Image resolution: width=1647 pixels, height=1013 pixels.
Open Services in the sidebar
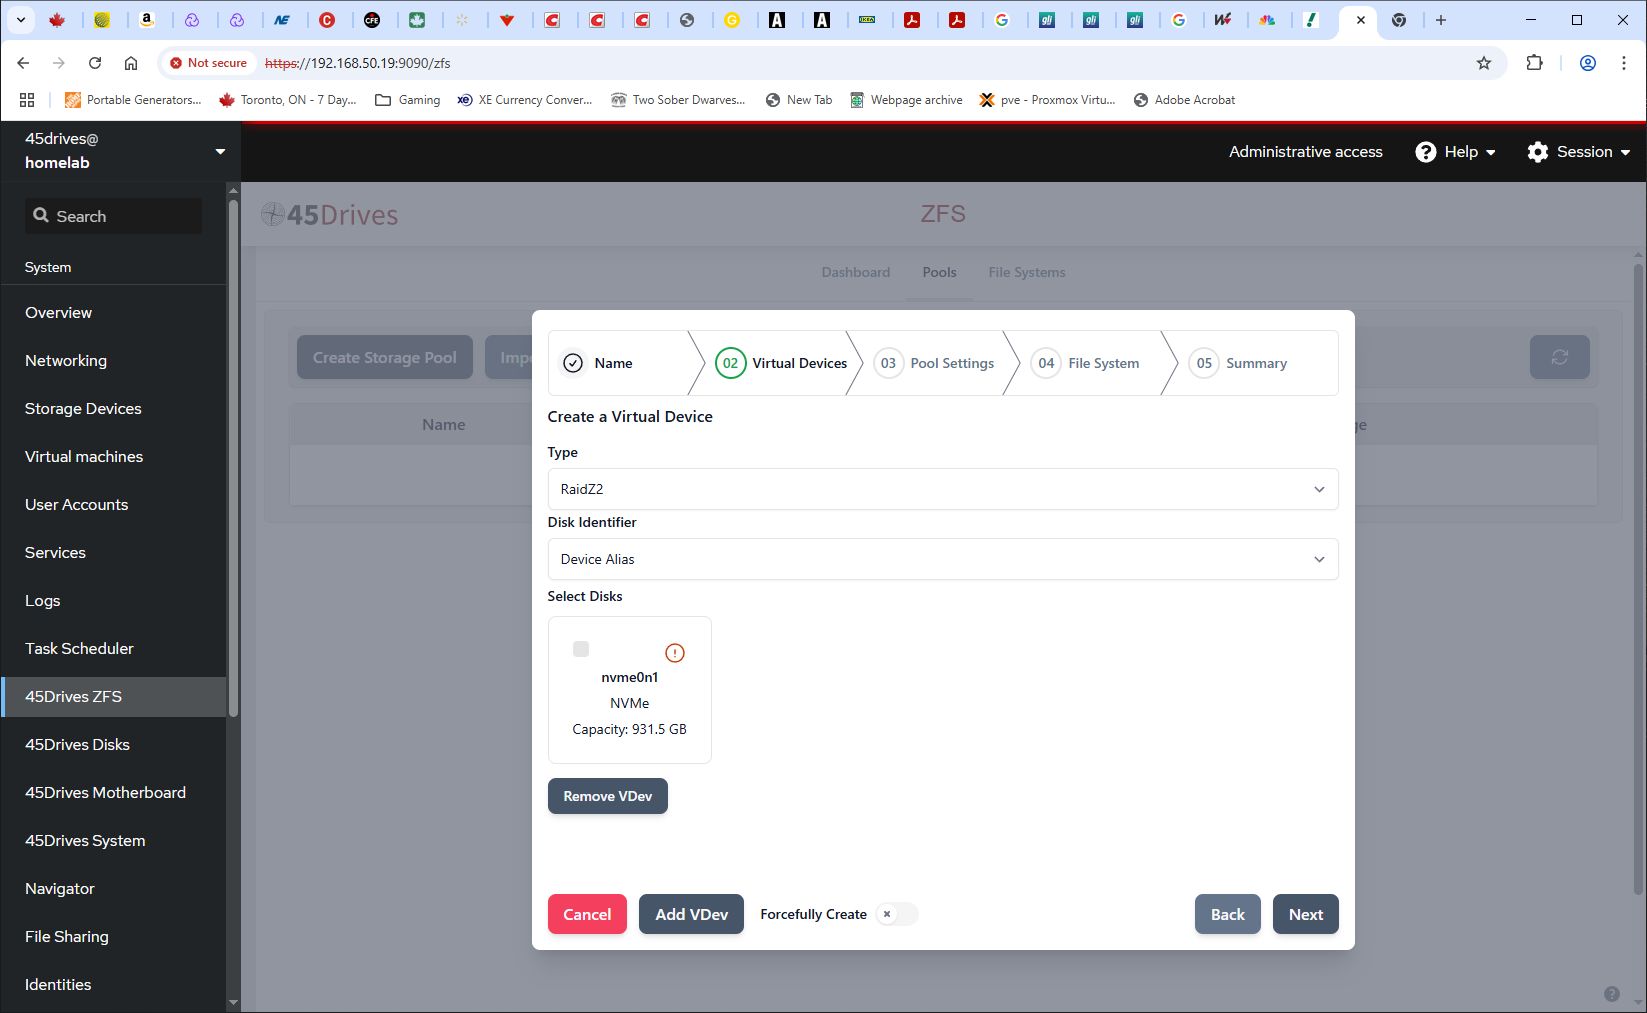[x=113, y=553]
